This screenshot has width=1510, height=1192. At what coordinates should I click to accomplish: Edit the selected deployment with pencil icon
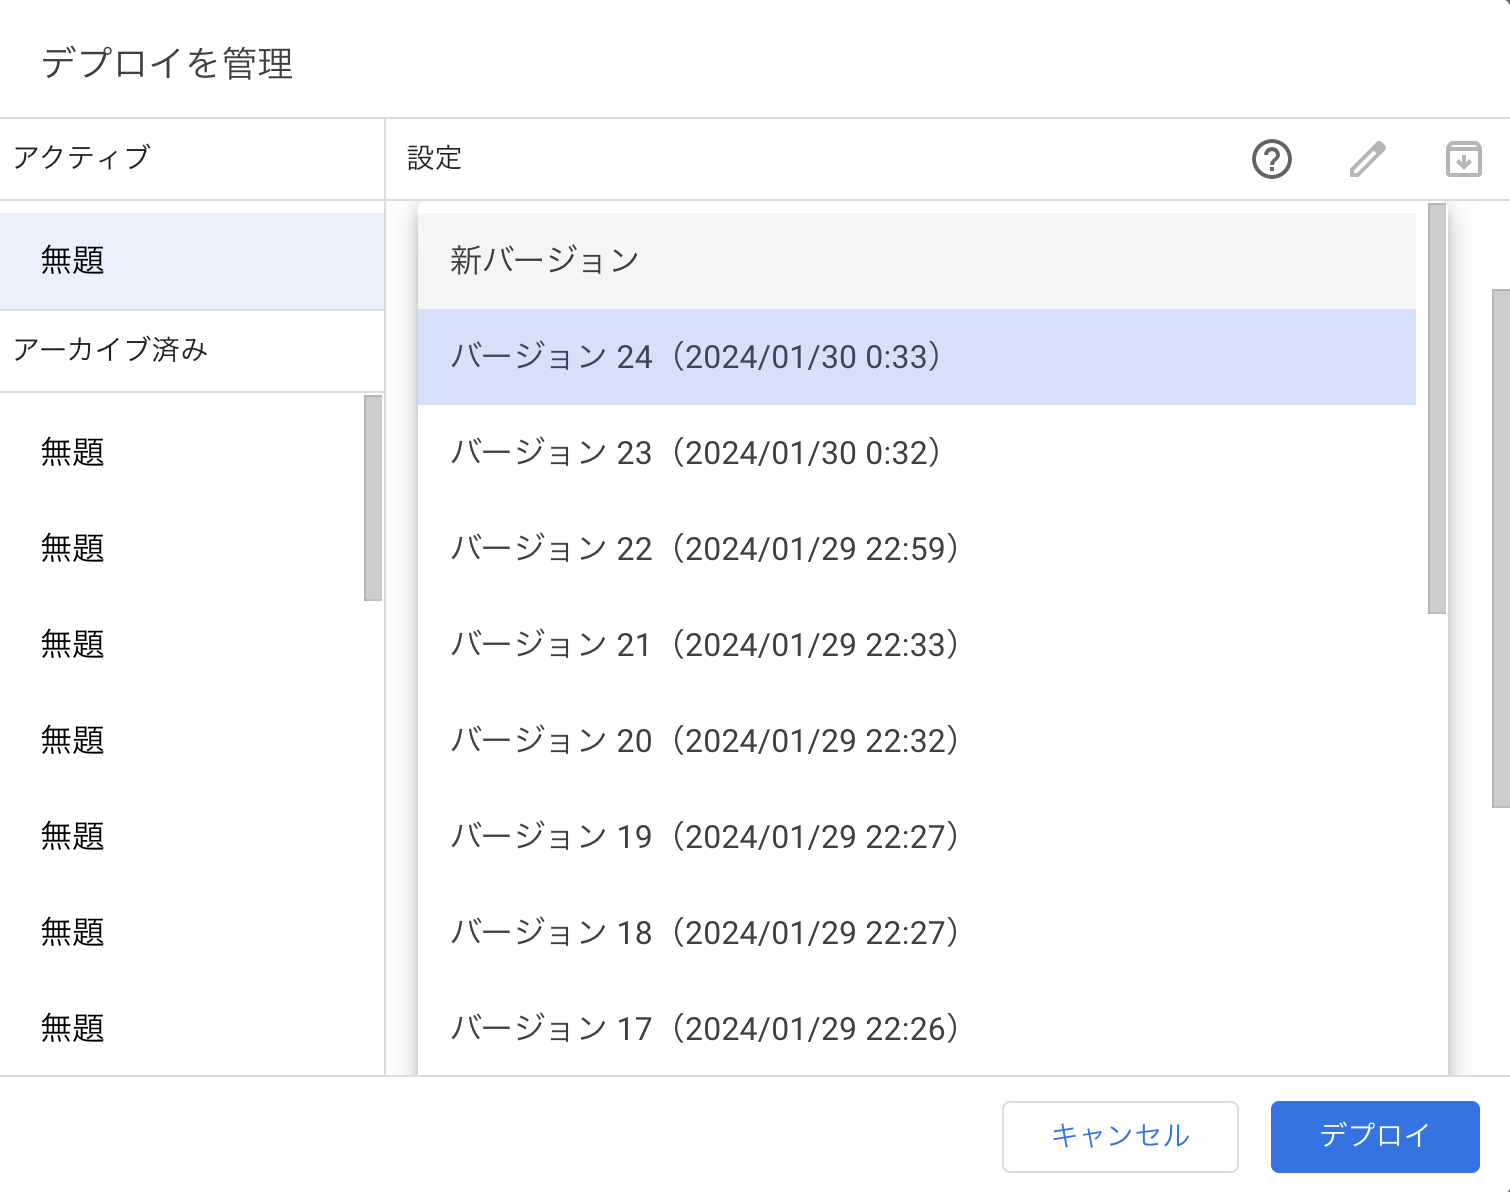click(x=1367, y=160)
